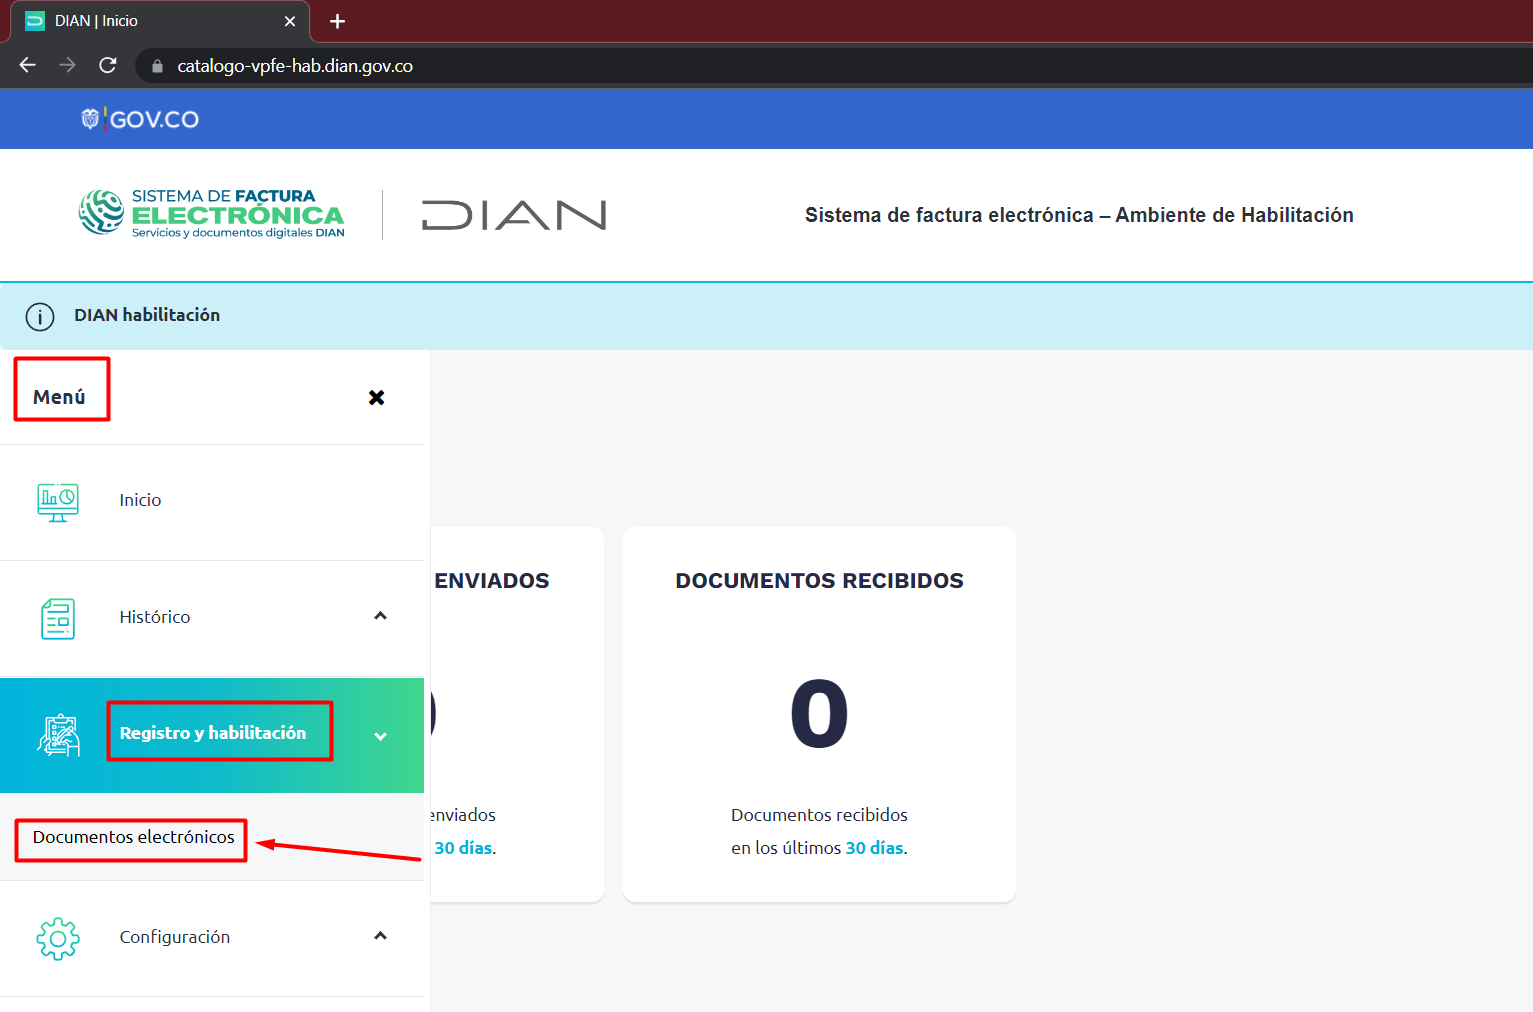Click the Registro y habilitación clipboard icon
Image resolution: width=1533 pixels, height=1012 pixels.
59,735
